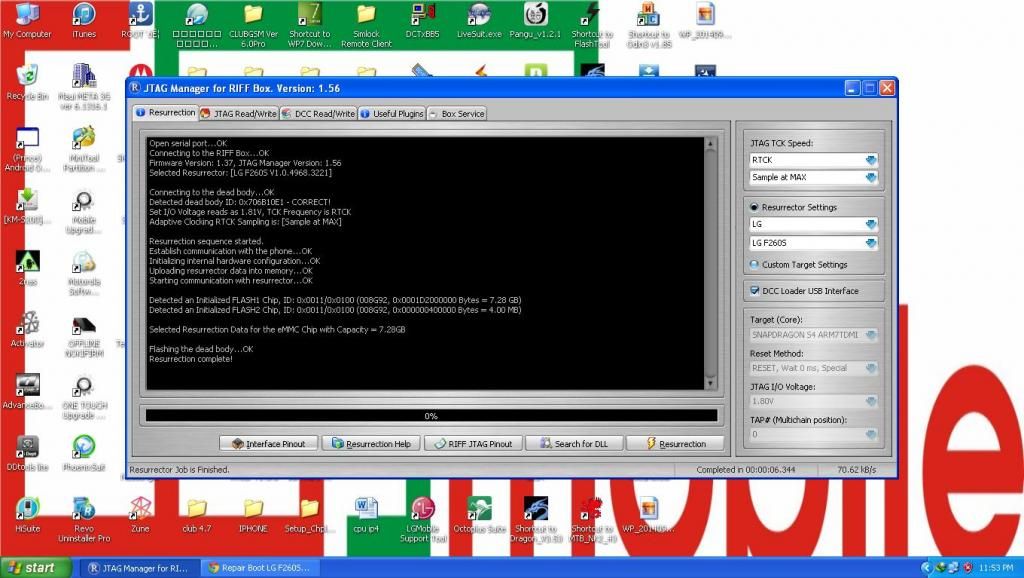The width and height of the screenshot is (1024, 578).
Task: Open the JTAG Read/Write tab
Action: click(x=238, y=114)
